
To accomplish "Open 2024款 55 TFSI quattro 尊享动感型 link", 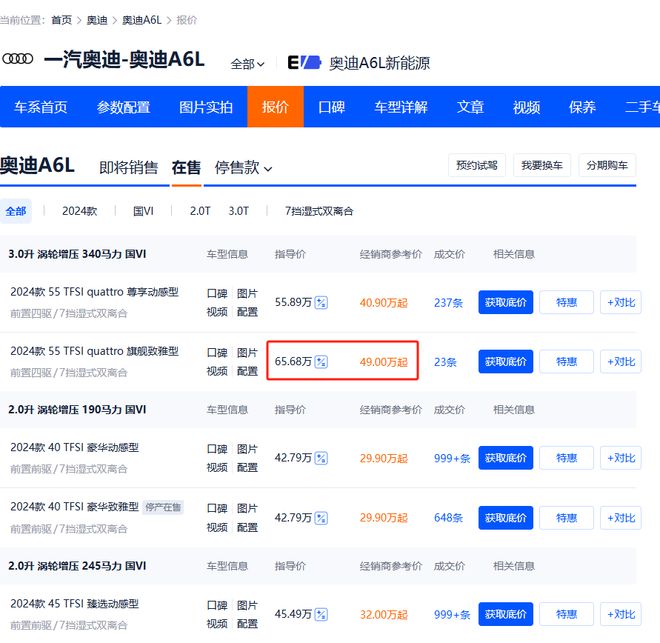I will [x=94, y=292].
